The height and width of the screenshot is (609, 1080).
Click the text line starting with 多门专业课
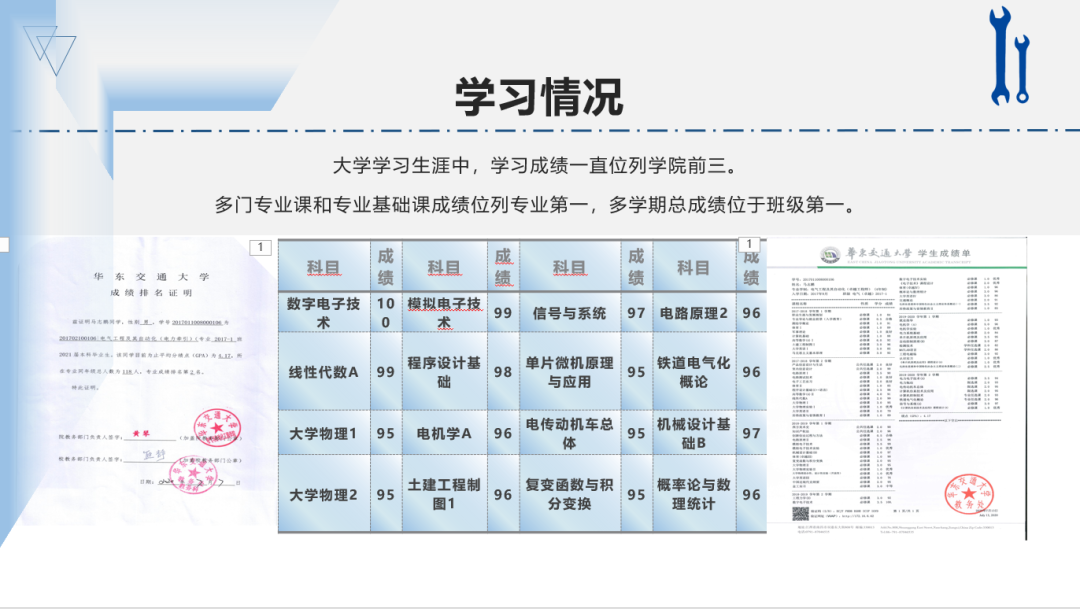(x=539, y=205)
